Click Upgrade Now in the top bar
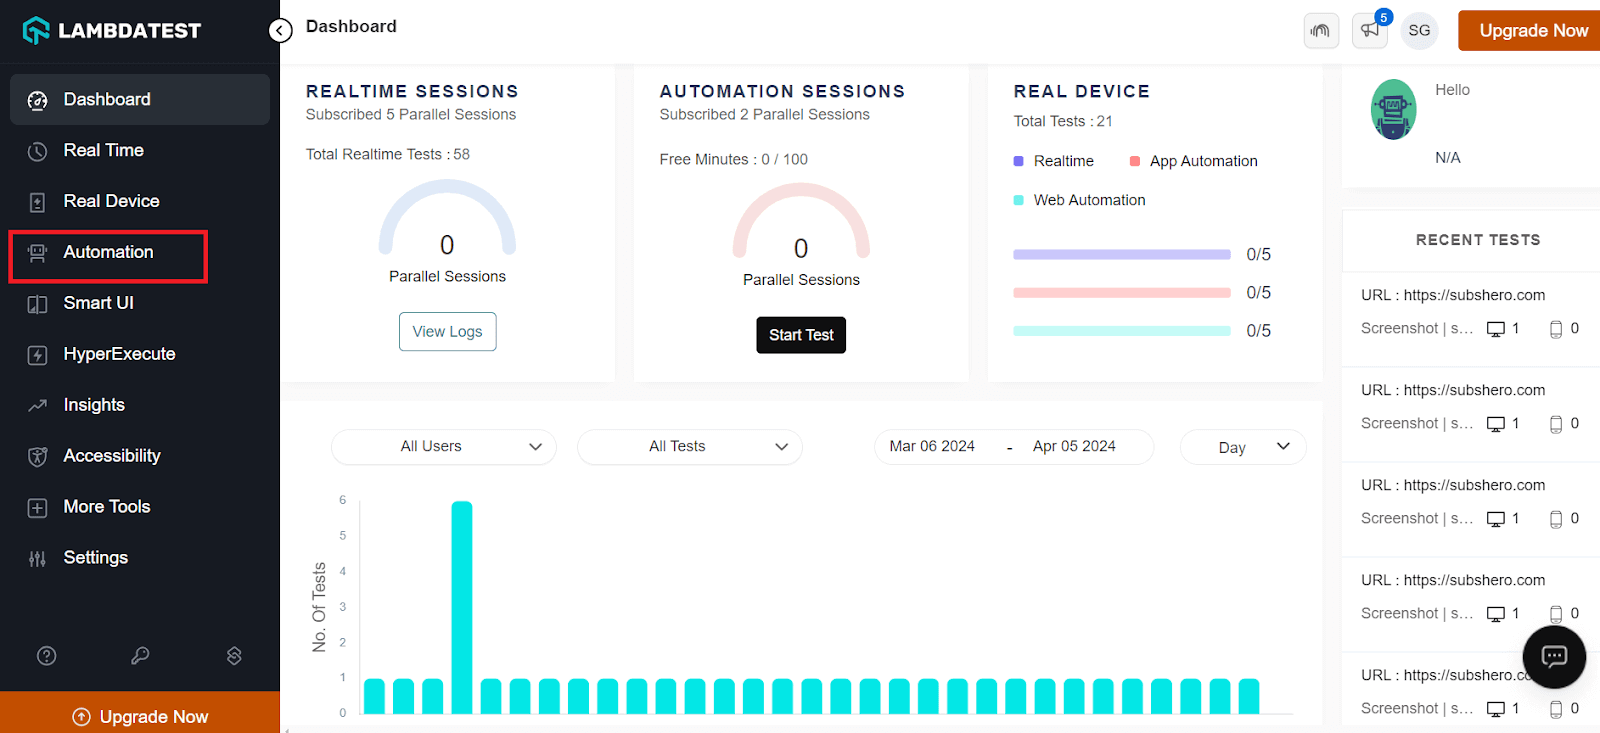Screen dimensions: 1600x733 click(x=1531, y=31)
